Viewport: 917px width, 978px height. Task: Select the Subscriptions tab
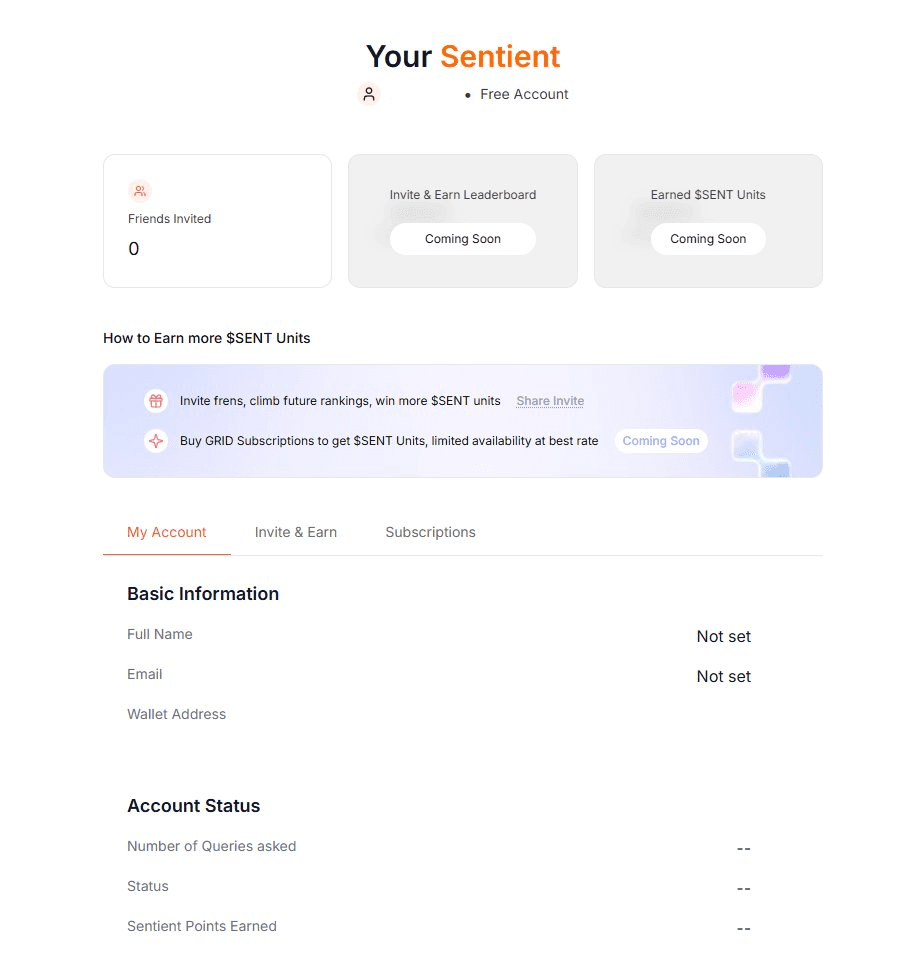(x=430, y=532)
